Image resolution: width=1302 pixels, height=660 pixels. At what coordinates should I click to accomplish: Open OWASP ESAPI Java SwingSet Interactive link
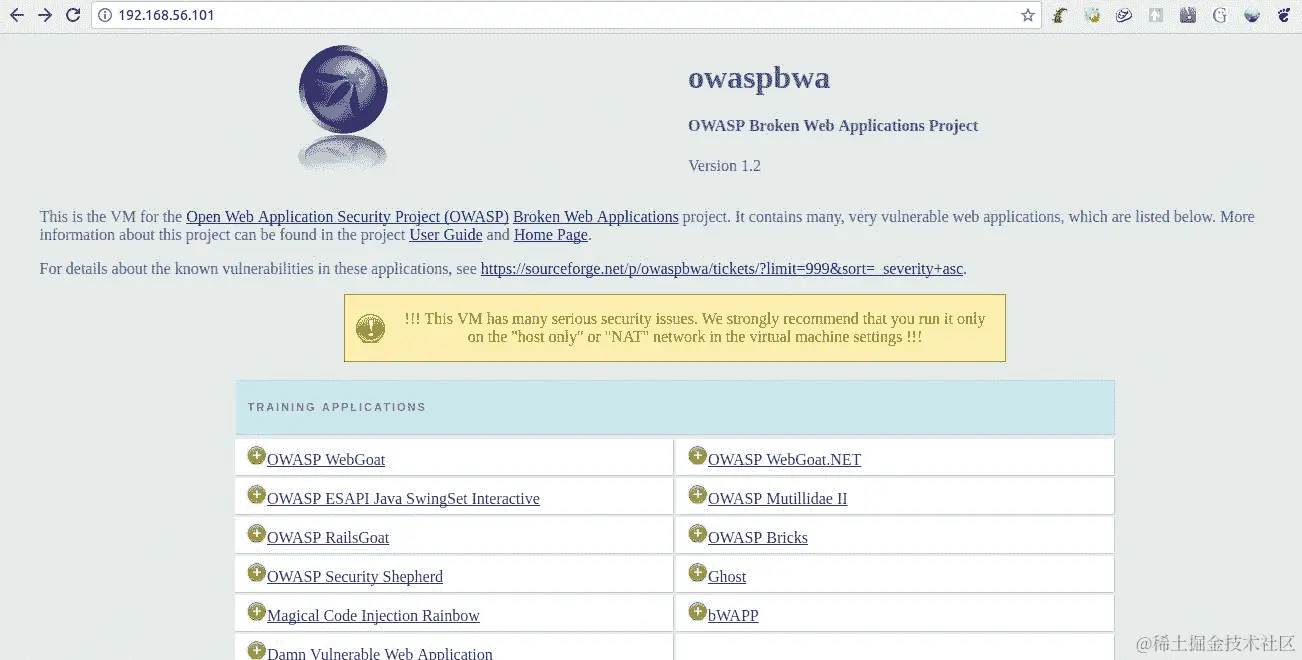[x=403, y=499]
